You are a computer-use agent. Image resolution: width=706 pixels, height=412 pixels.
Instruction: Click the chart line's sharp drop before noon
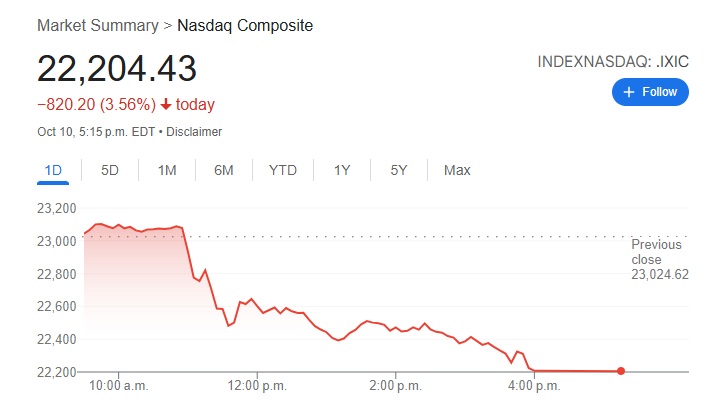[188, 255]
